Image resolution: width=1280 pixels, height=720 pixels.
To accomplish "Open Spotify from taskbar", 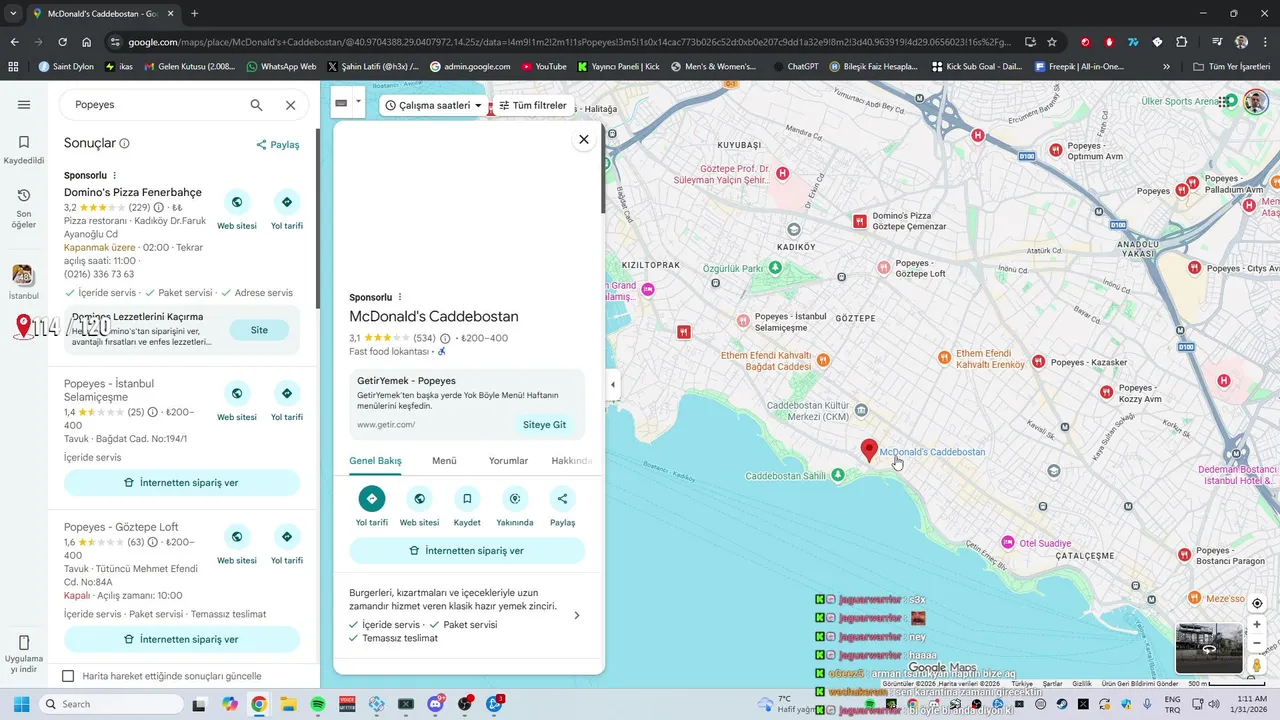I will 318,704.
